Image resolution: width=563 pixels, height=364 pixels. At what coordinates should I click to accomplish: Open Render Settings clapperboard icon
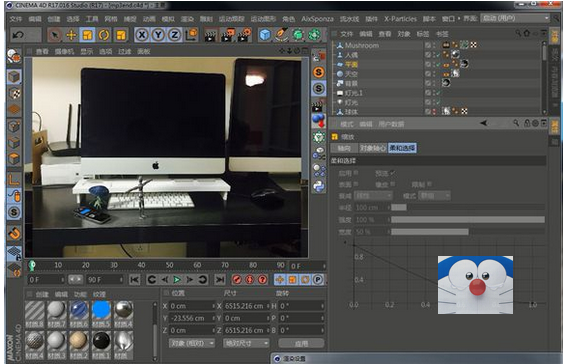click(244, 35)
